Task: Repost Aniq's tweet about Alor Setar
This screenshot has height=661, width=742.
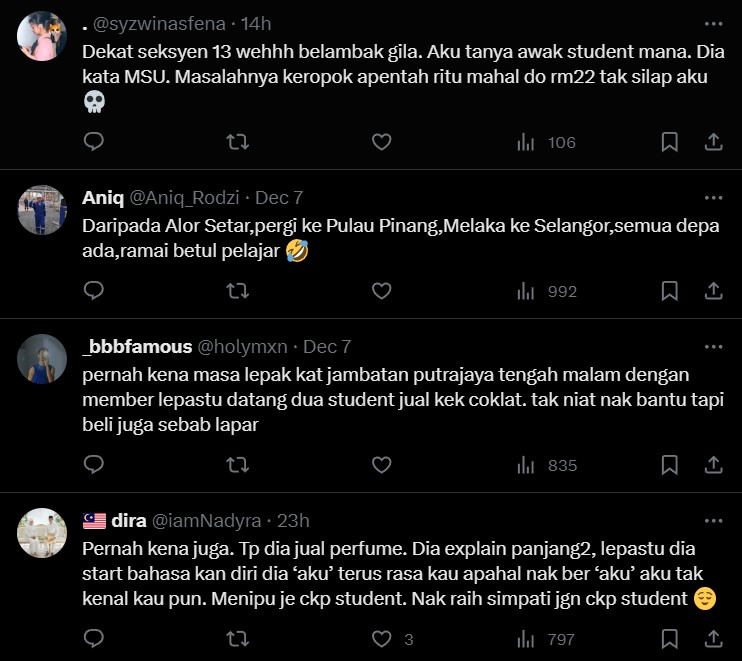Action: coord(237,291)
